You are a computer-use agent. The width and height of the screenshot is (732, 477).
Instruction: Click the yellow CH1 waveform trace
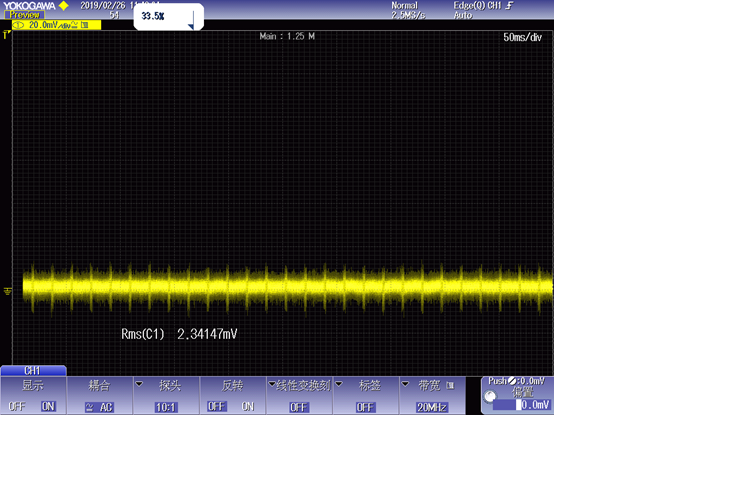pos(287,286)
